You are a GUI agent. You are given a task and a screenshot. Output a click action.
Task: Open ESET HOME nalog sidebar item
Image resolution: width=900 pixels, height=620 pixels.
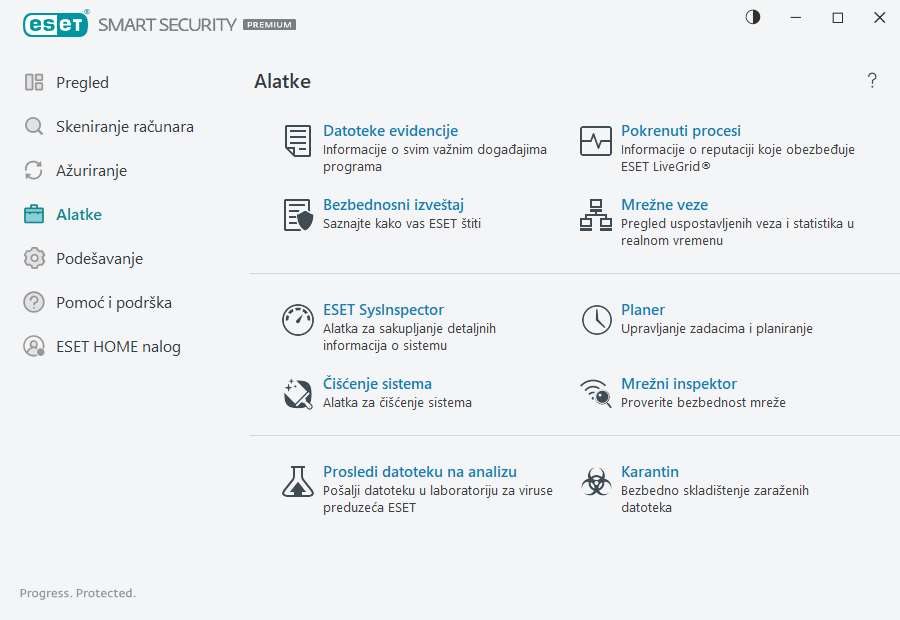tap(118, 347)
